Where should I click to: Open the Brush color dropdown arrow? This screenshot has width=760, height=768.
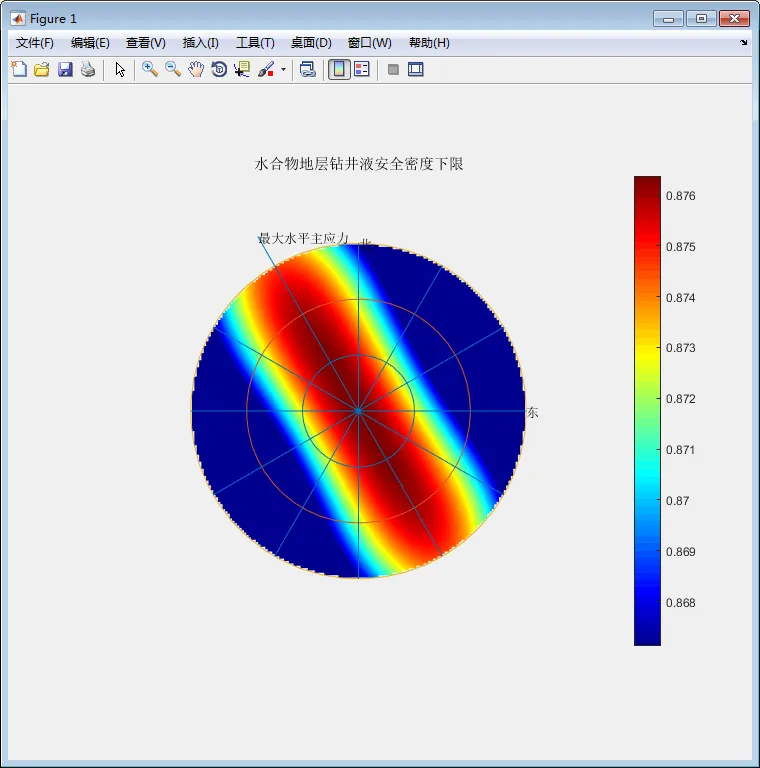pyautogui.click(x=283, y=70)
